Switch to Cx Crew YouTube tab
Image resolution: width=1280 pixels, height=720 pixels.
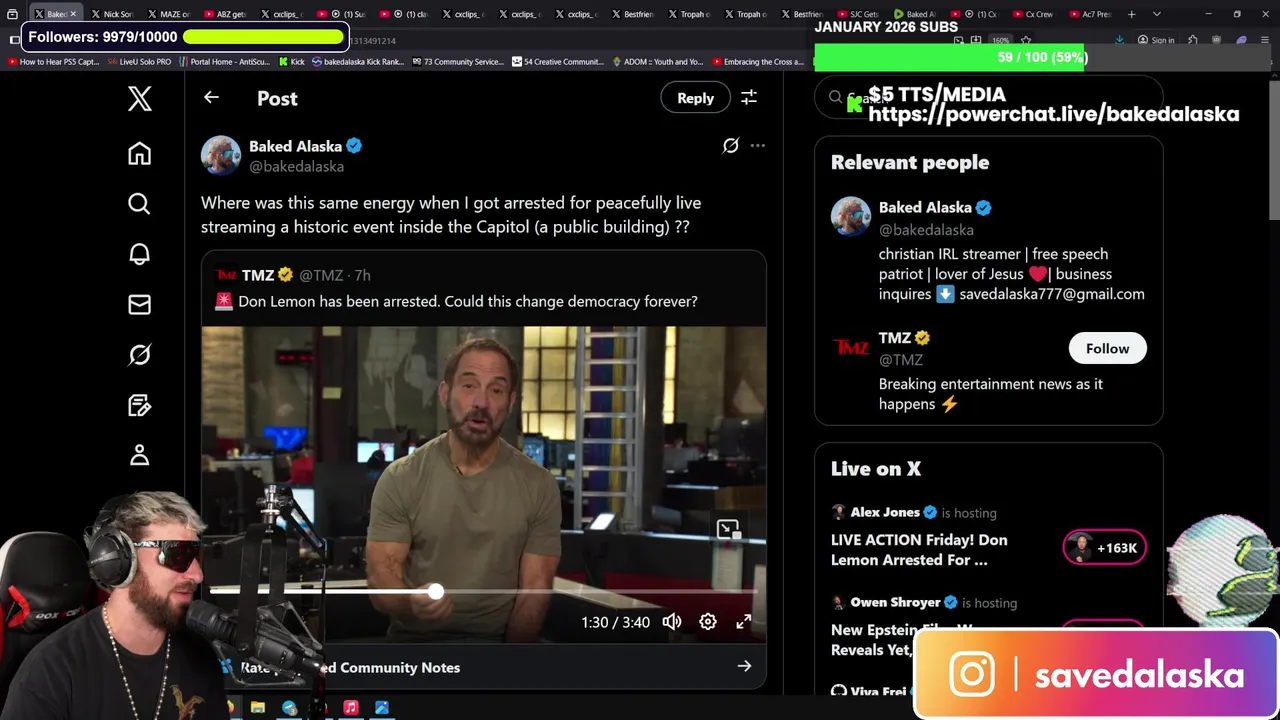pos(1032,14)
